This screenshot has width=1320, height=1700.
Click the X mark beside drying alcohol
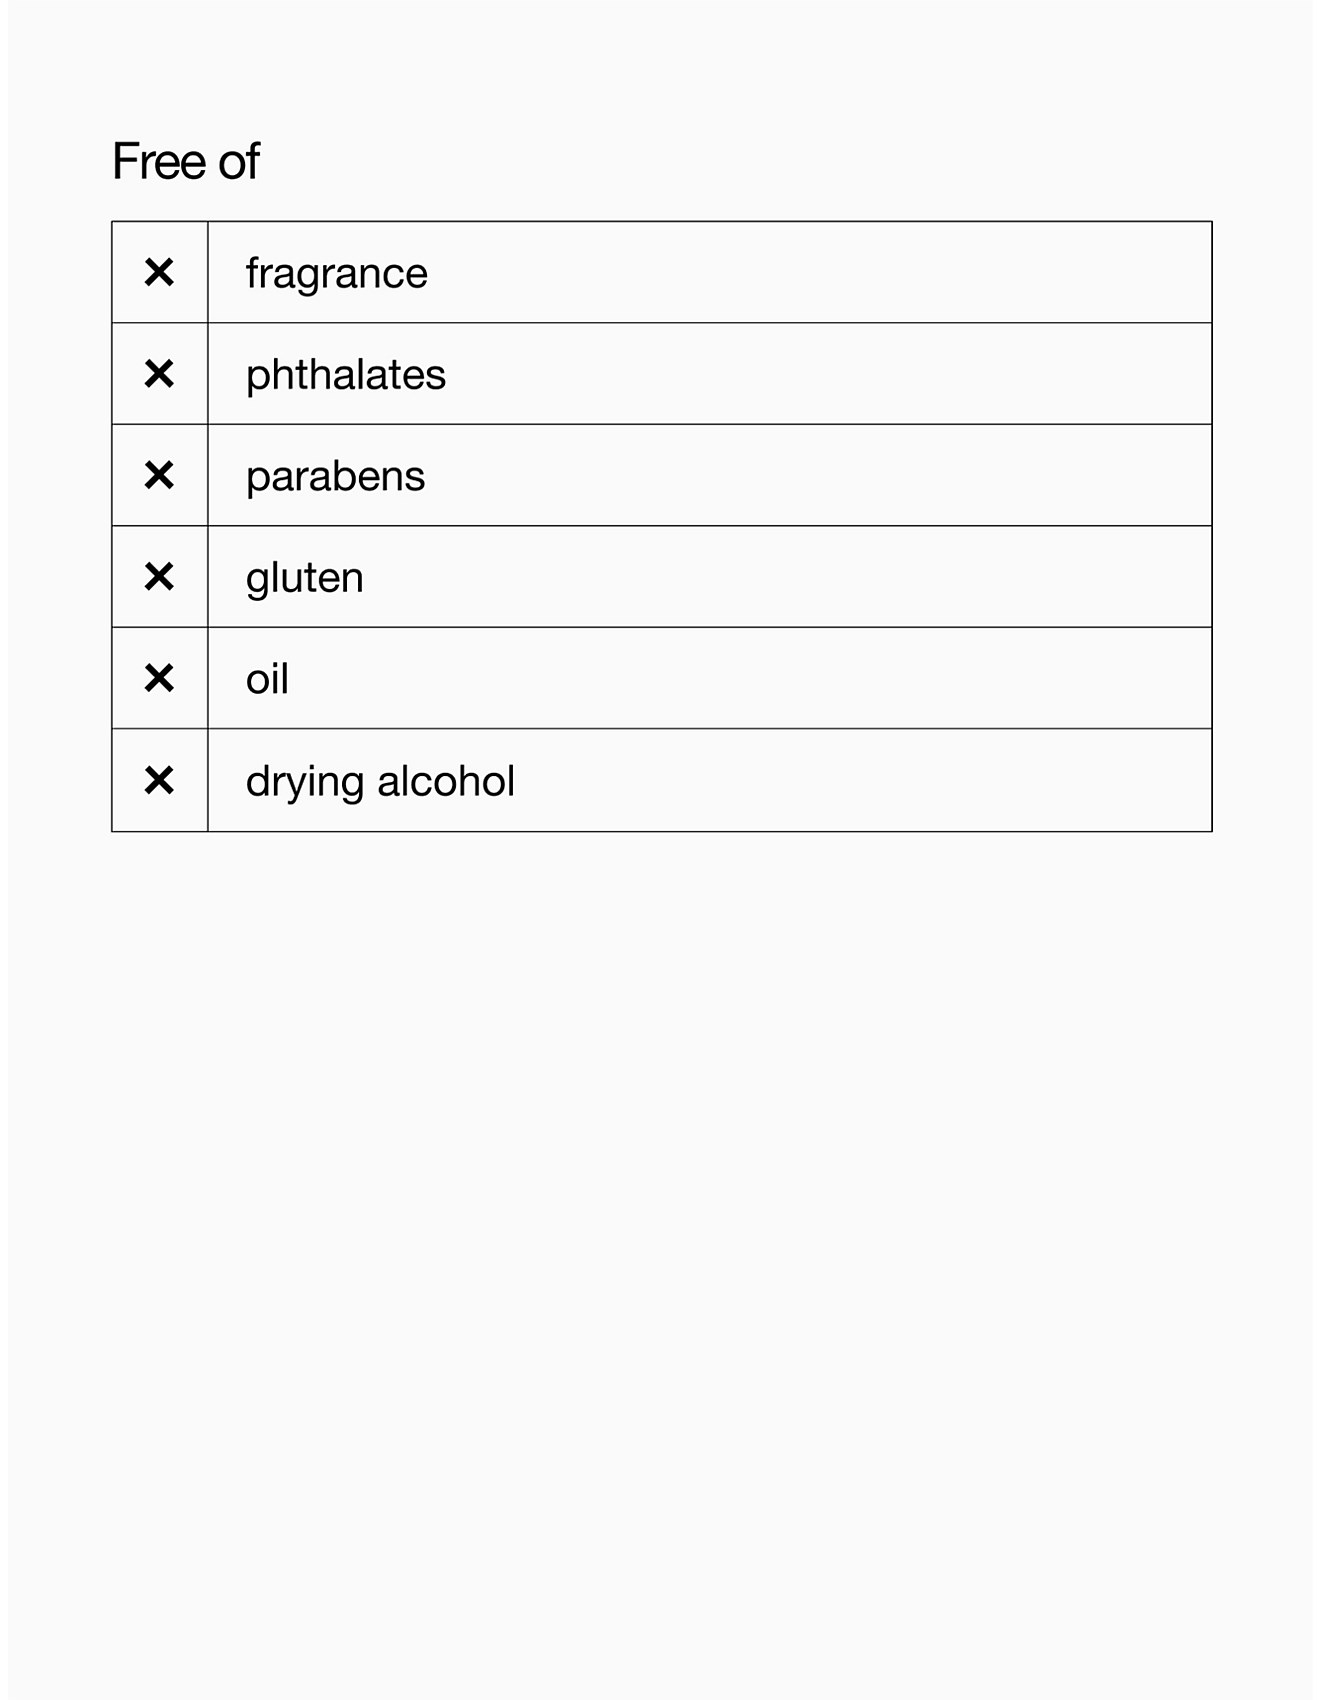tap(159, 780)
